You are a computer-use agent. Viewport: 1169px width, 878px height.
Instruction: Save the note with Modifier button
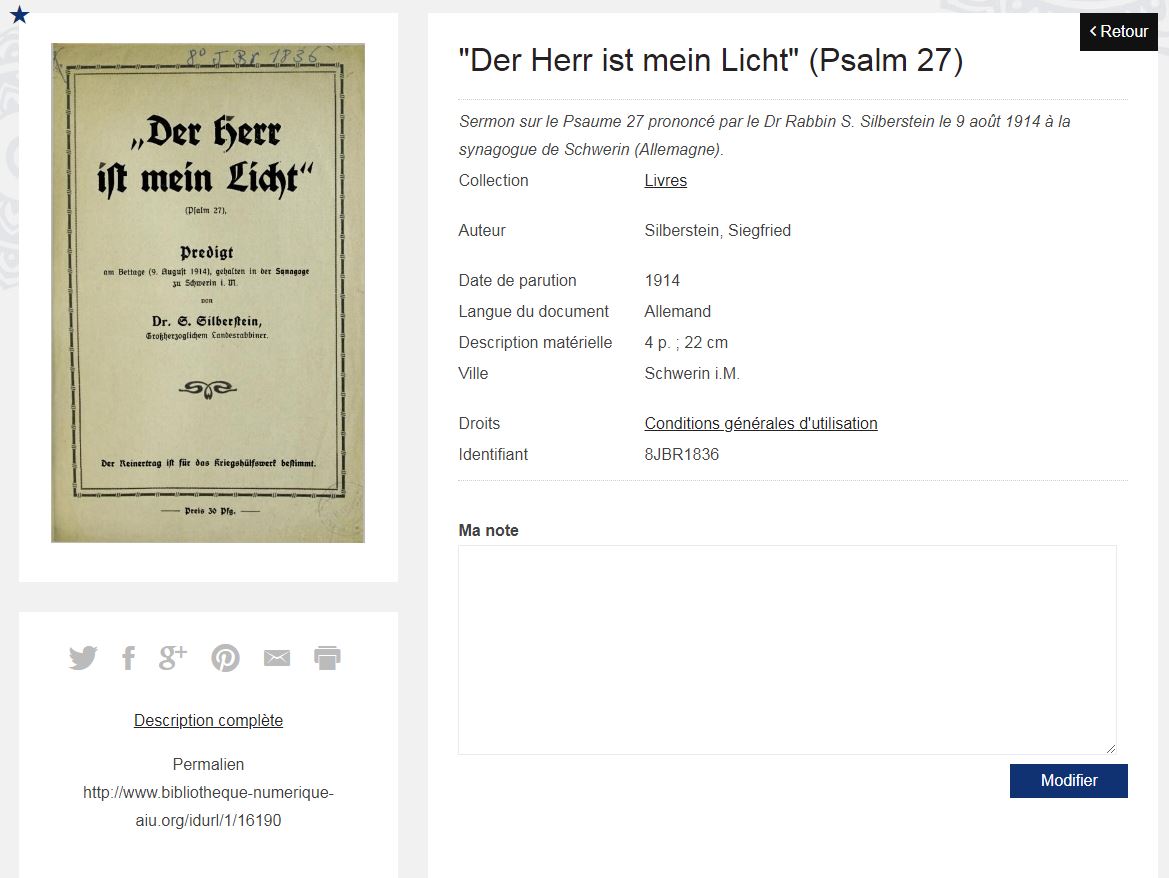click(x=1068, y=780)
